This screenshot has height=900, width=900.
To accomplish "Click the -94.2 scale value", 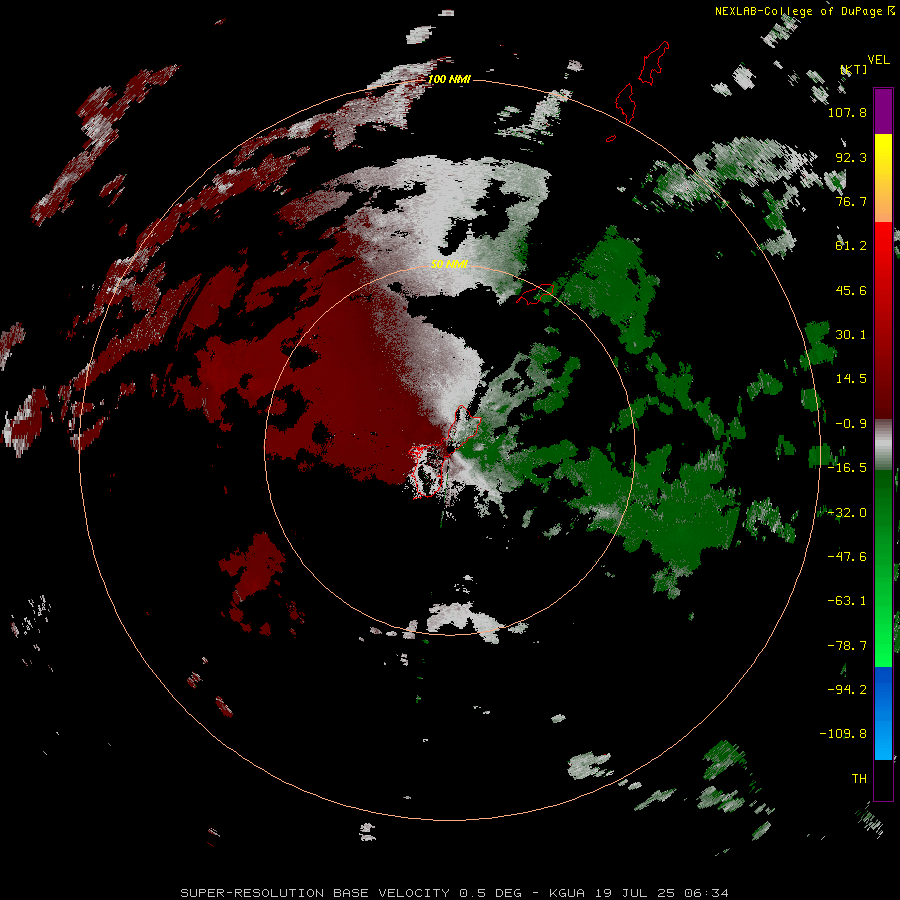I will coord(847,690).
